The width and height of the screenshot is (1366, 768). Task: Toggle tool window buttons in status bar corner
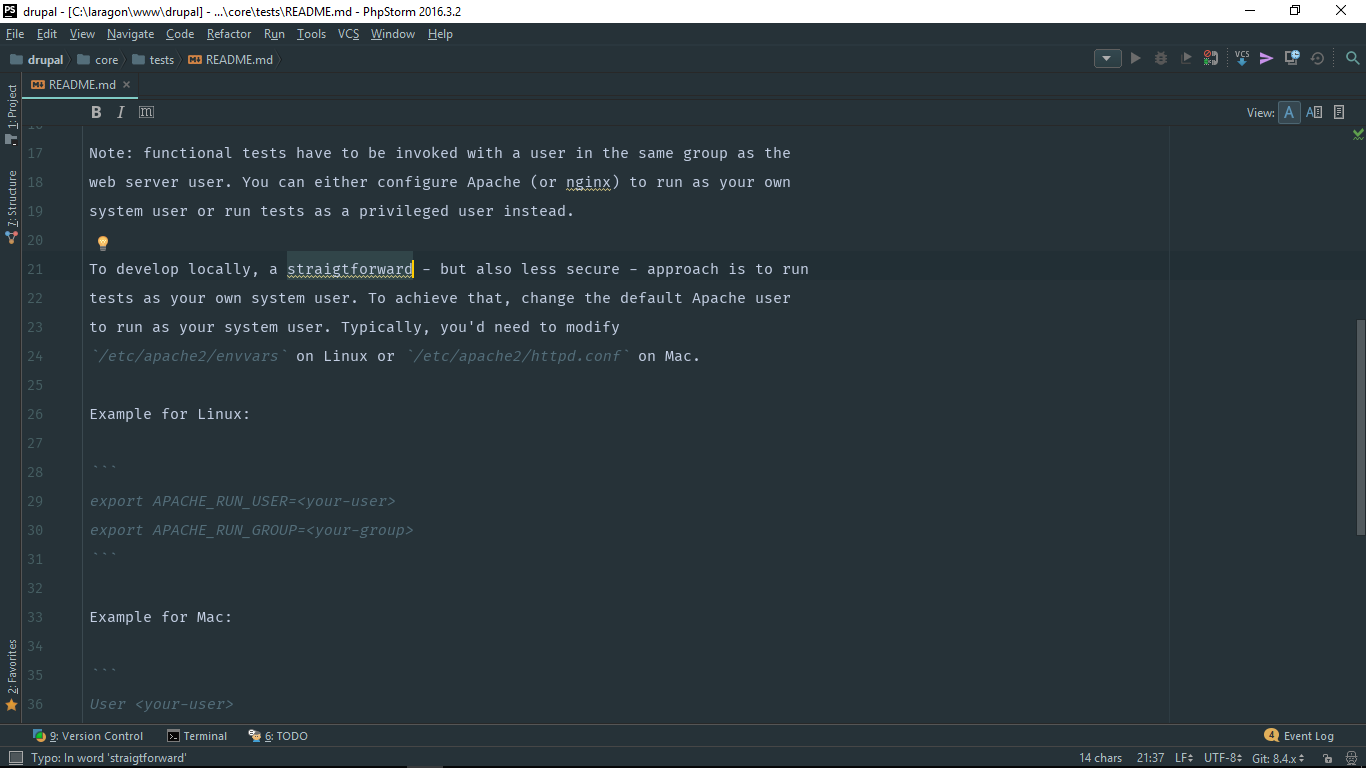[15, 758]
